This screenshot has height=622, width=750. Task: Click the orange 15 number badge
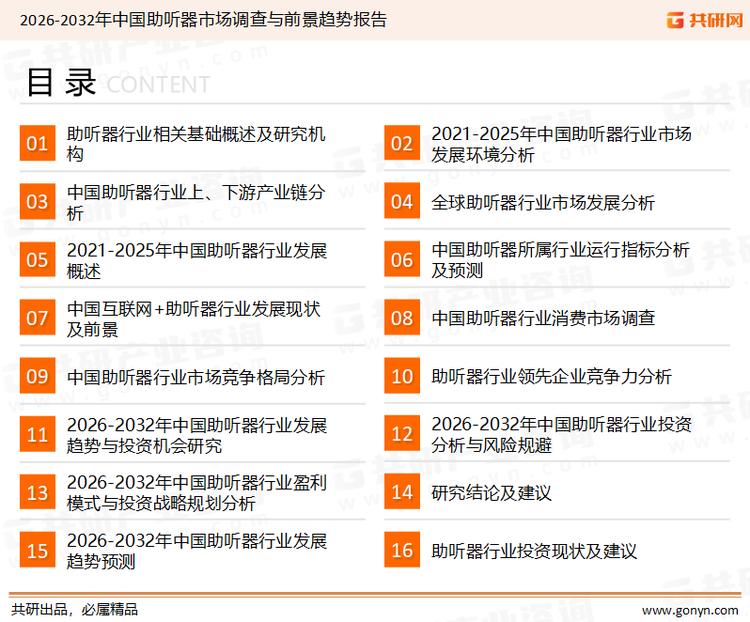[x=37, y=550]
